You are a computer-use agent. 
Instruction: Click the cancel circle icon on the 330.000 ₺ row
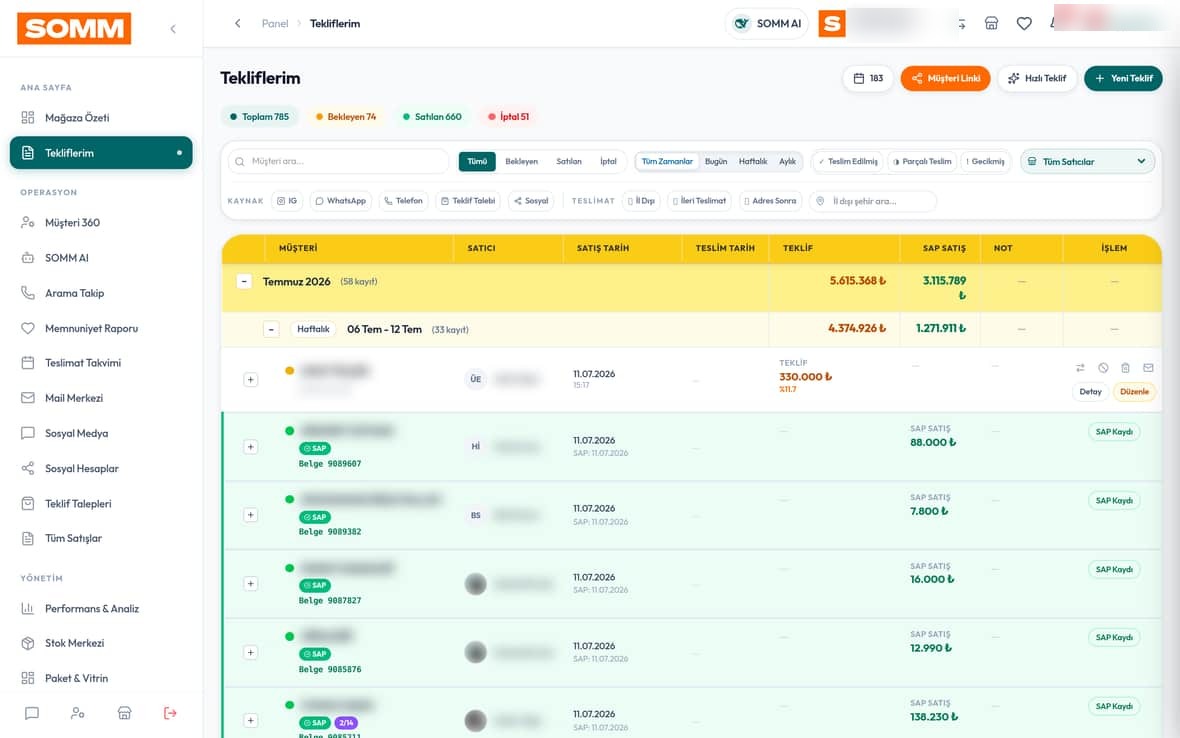click(1102, 368)
